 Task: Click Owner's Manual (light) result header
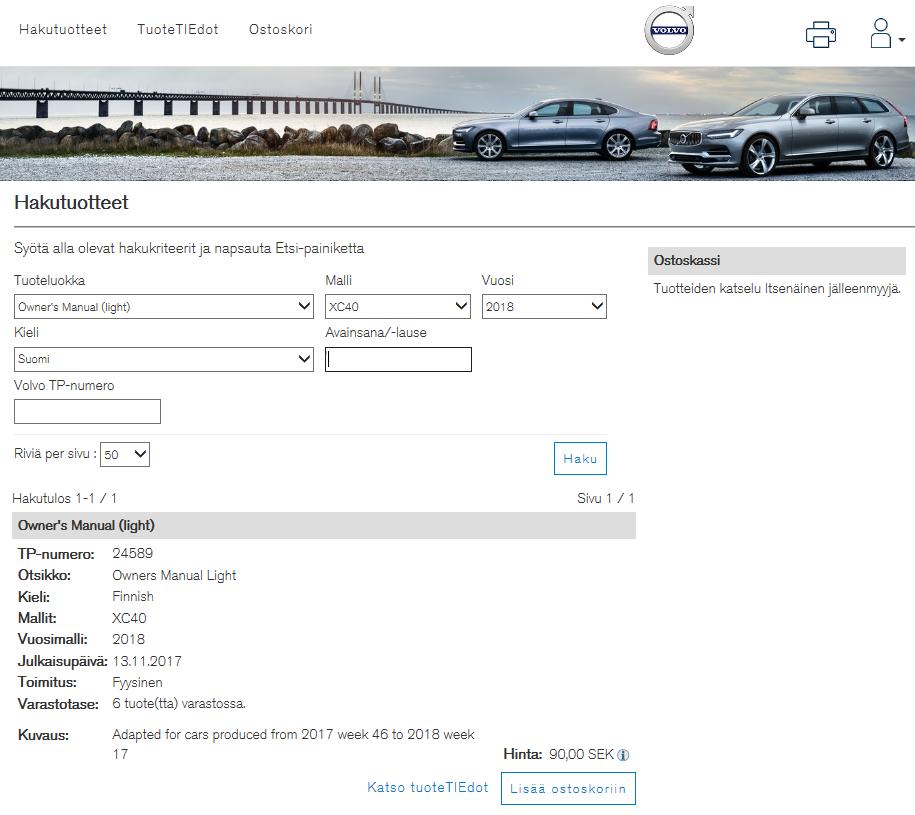tap(324, 525)
